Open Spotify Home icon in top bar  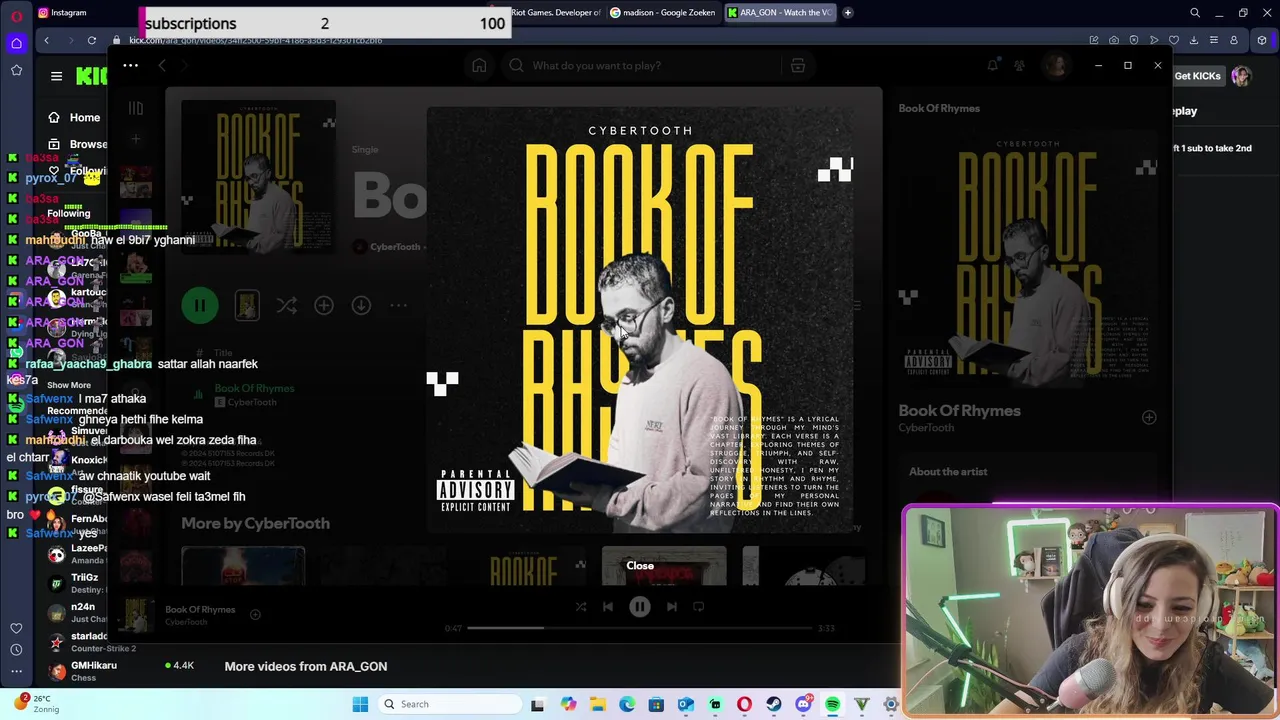click(x=479, y=65)
